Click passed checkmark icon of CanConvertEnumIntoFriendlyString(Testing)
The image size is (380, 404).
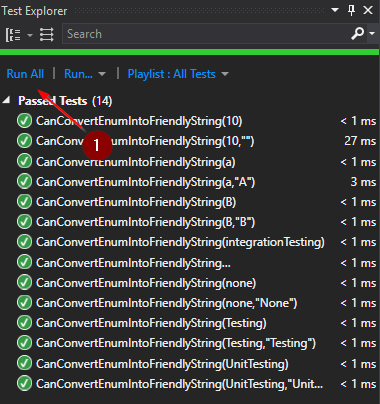tap(24, 323)
